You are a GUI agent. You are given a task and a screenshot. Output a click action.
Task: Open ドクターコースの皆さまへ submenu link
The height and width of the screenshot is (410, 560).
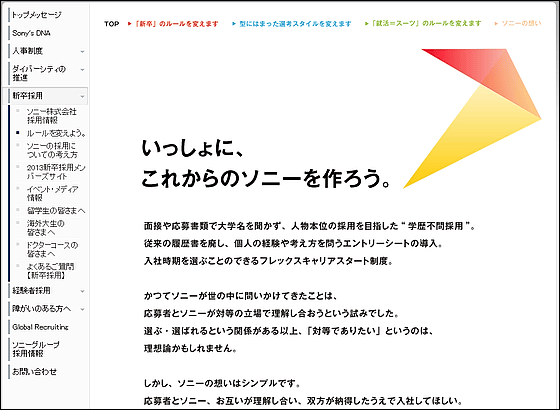tap(52, 249)
